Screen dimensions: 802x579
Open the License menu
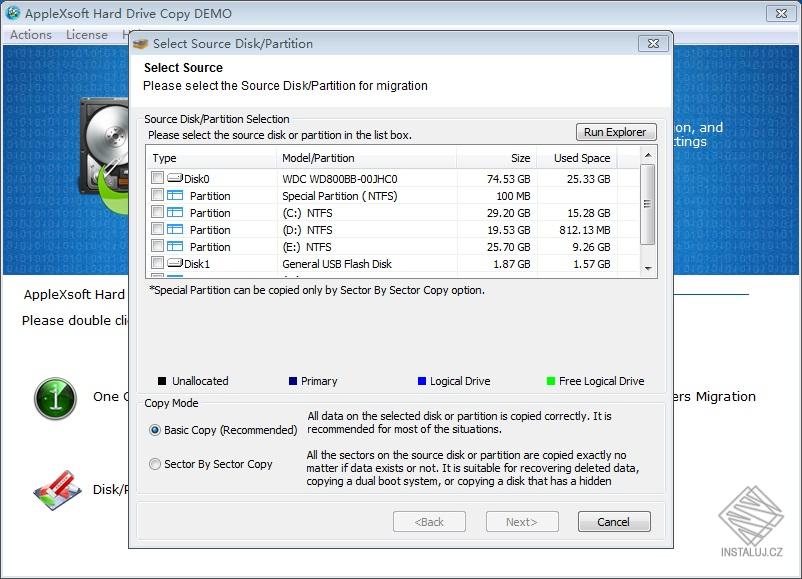(x=86, y=34)
